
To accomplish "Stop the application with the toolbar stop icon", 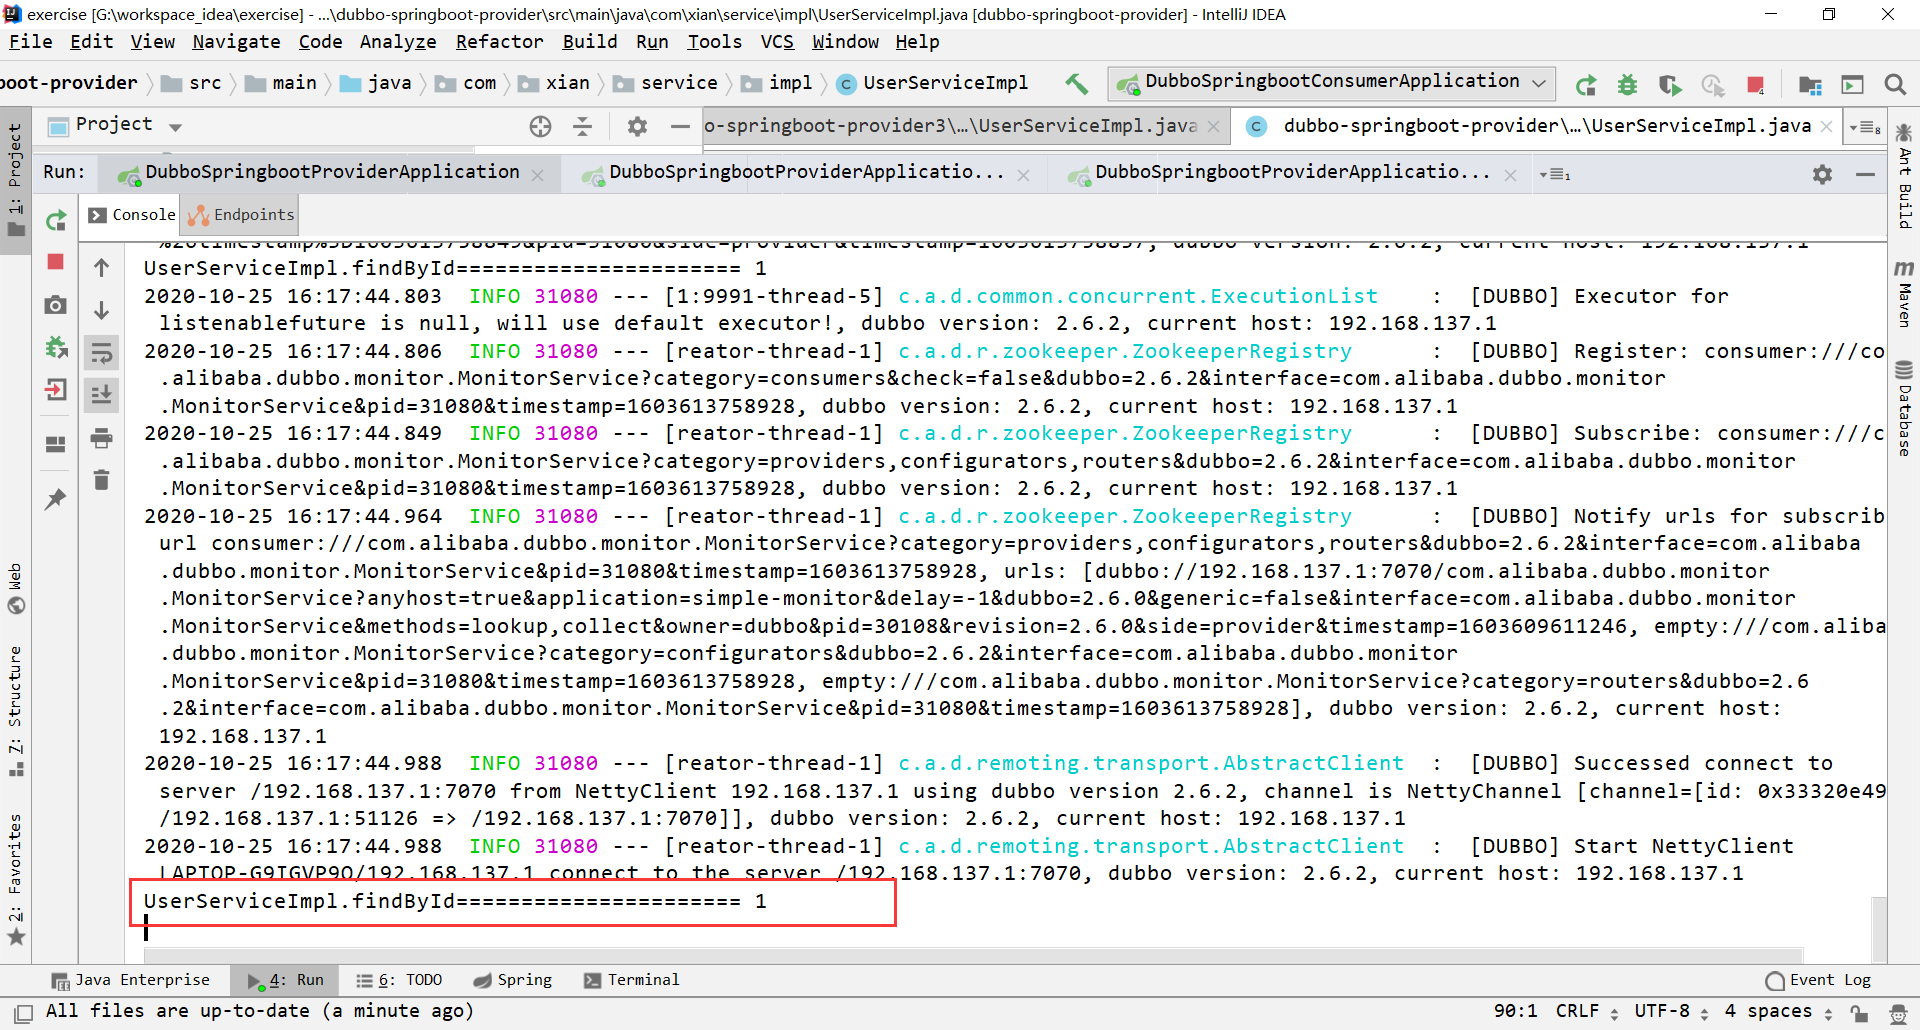I will click(x=1755, y=85).
